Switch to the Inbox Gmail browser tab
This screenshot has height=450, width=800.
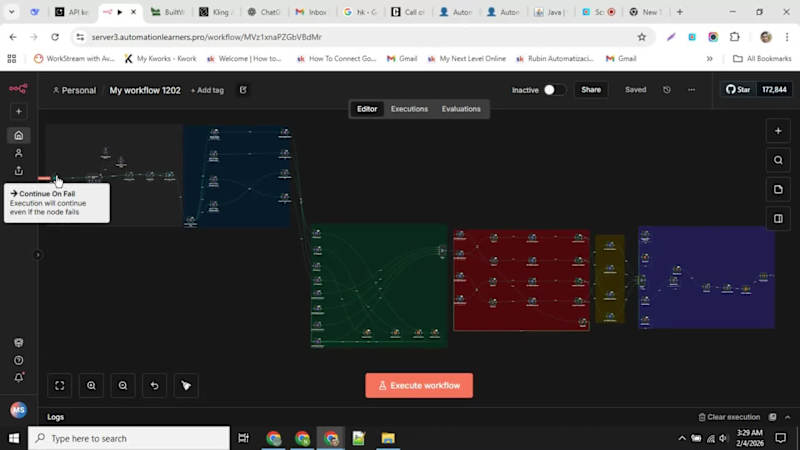pos(311,12)
